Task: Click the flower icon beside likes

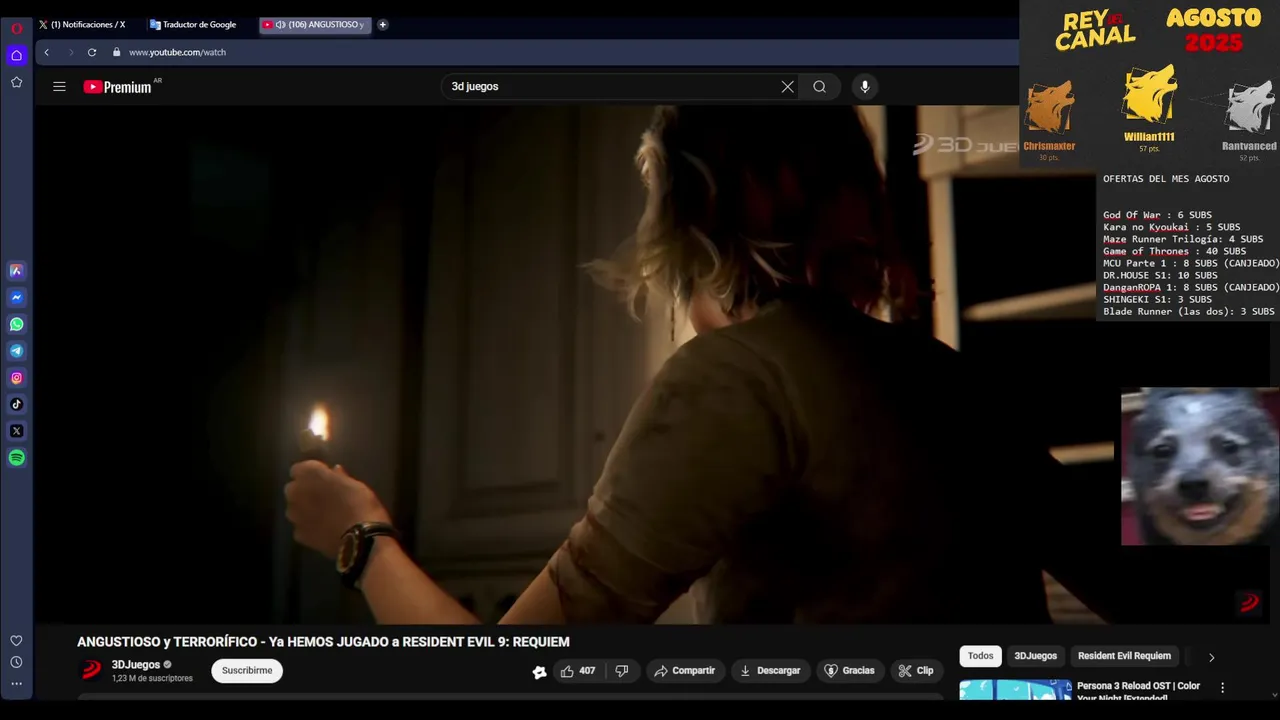Action: point(539,672)
